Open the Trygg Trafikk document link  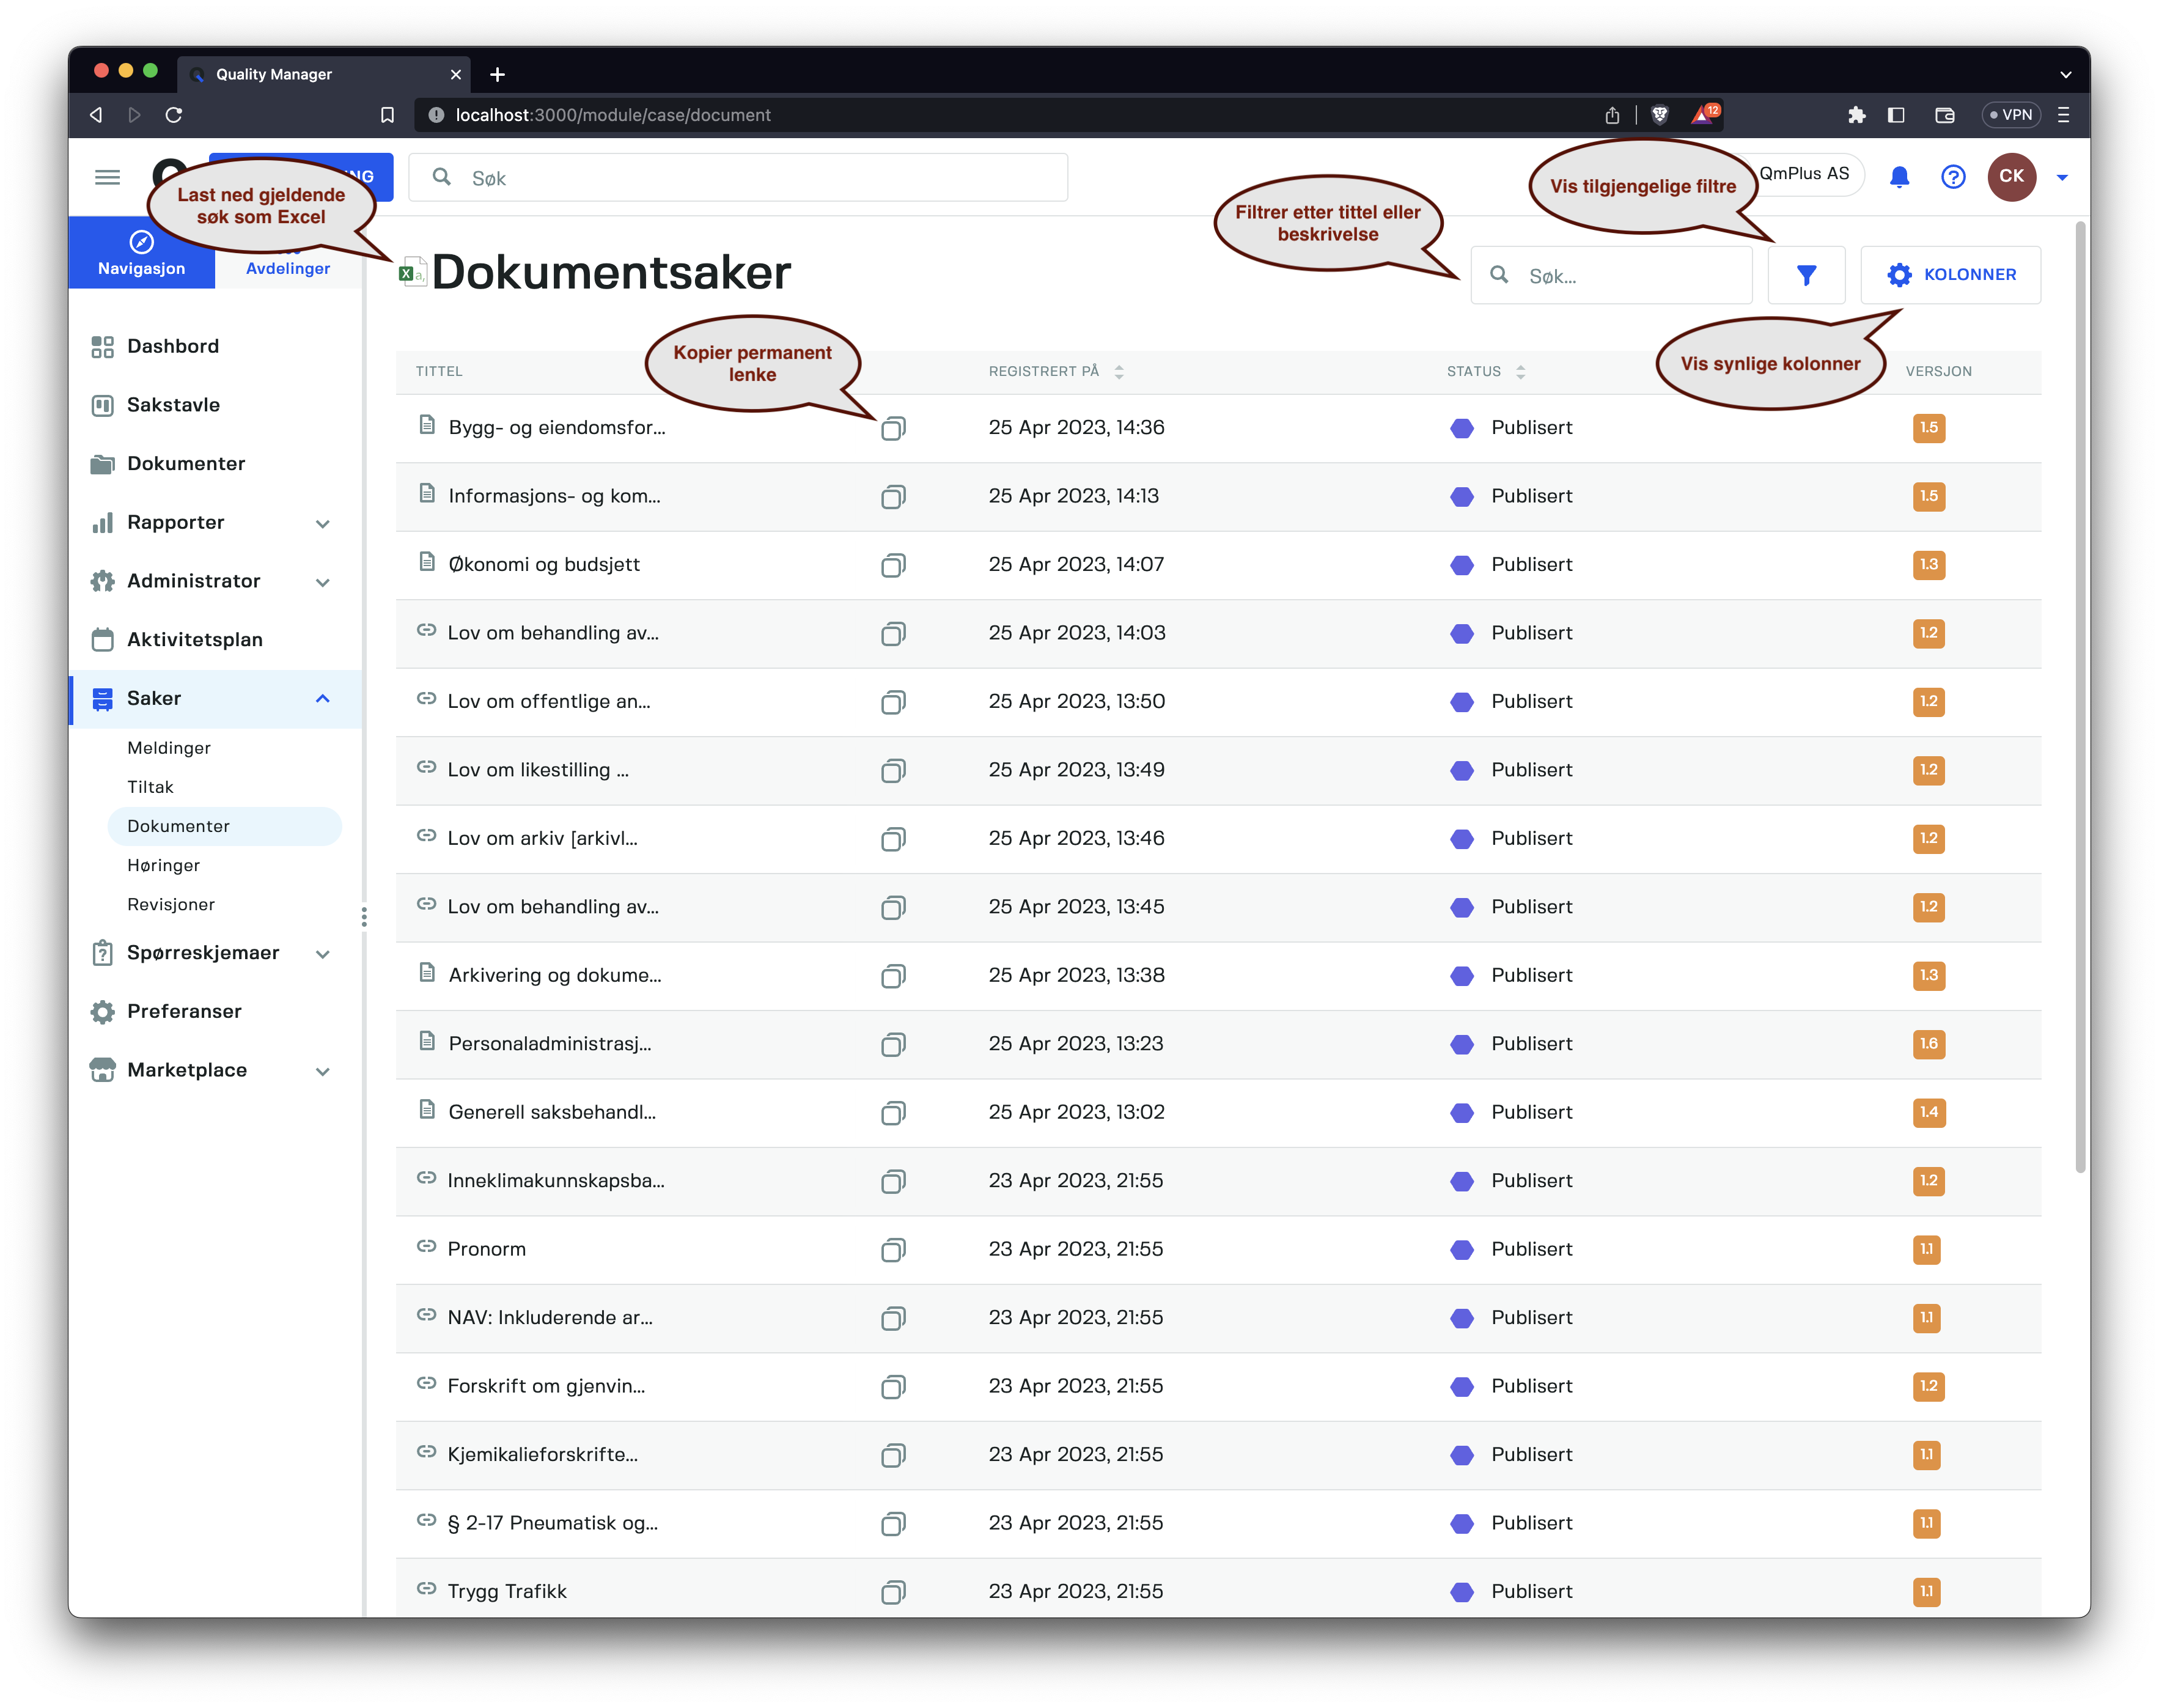[506, 1592]
